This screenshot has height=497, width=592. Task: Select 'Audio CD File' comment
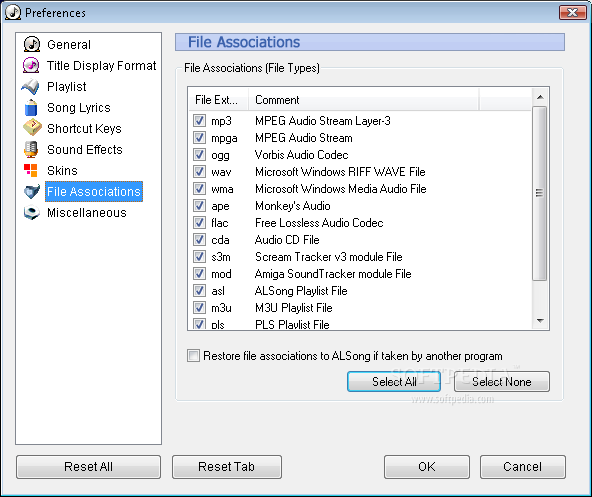(x=287, y=240)
